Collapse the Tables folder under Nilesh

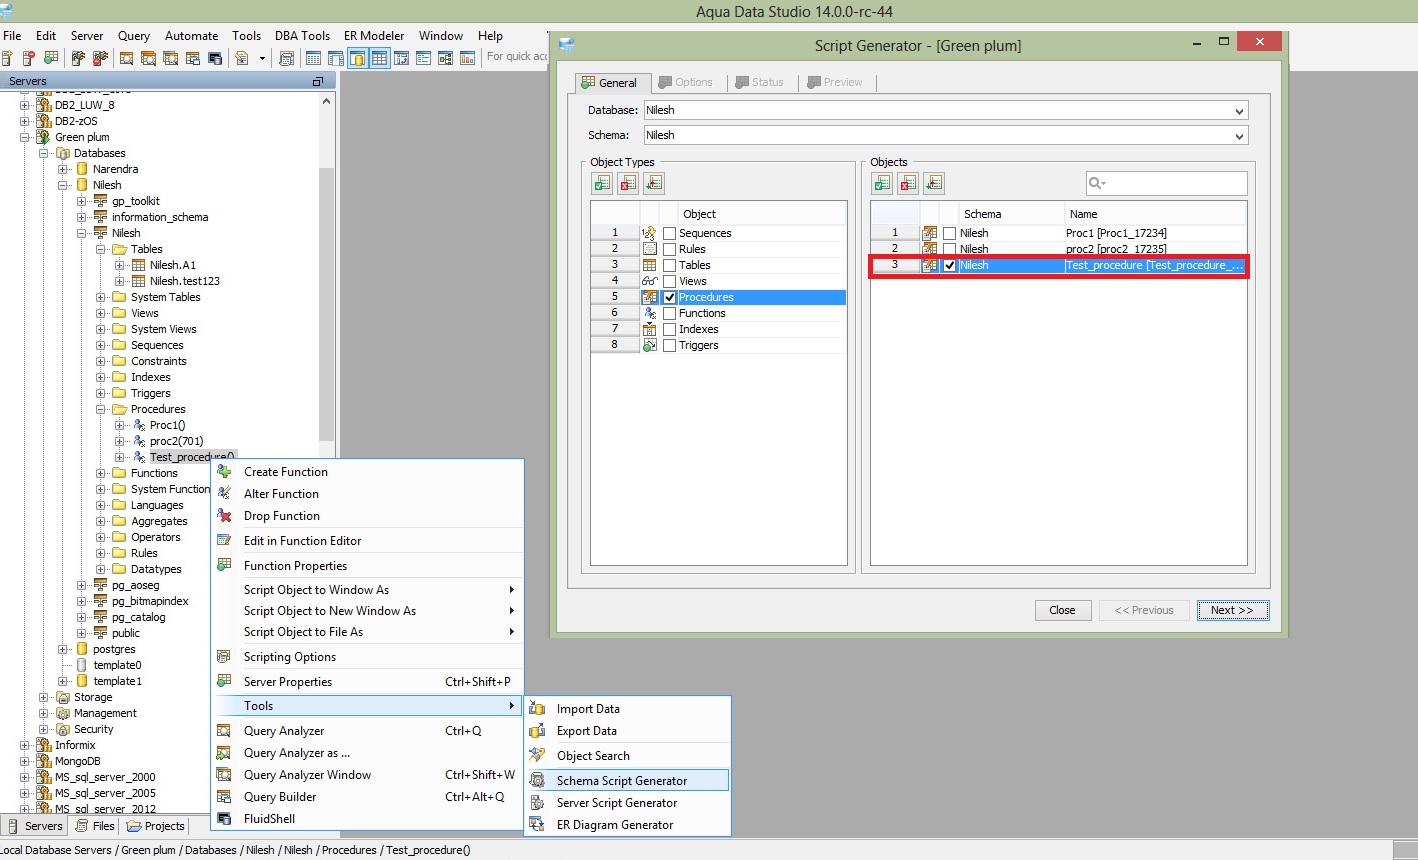point(100,249)
